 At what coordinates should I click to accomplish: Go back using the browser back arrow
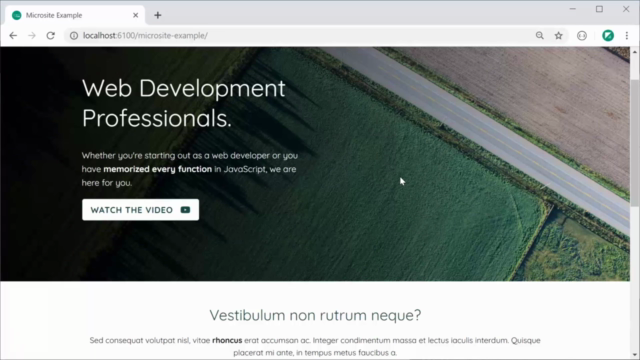click(x=13, y=36)
